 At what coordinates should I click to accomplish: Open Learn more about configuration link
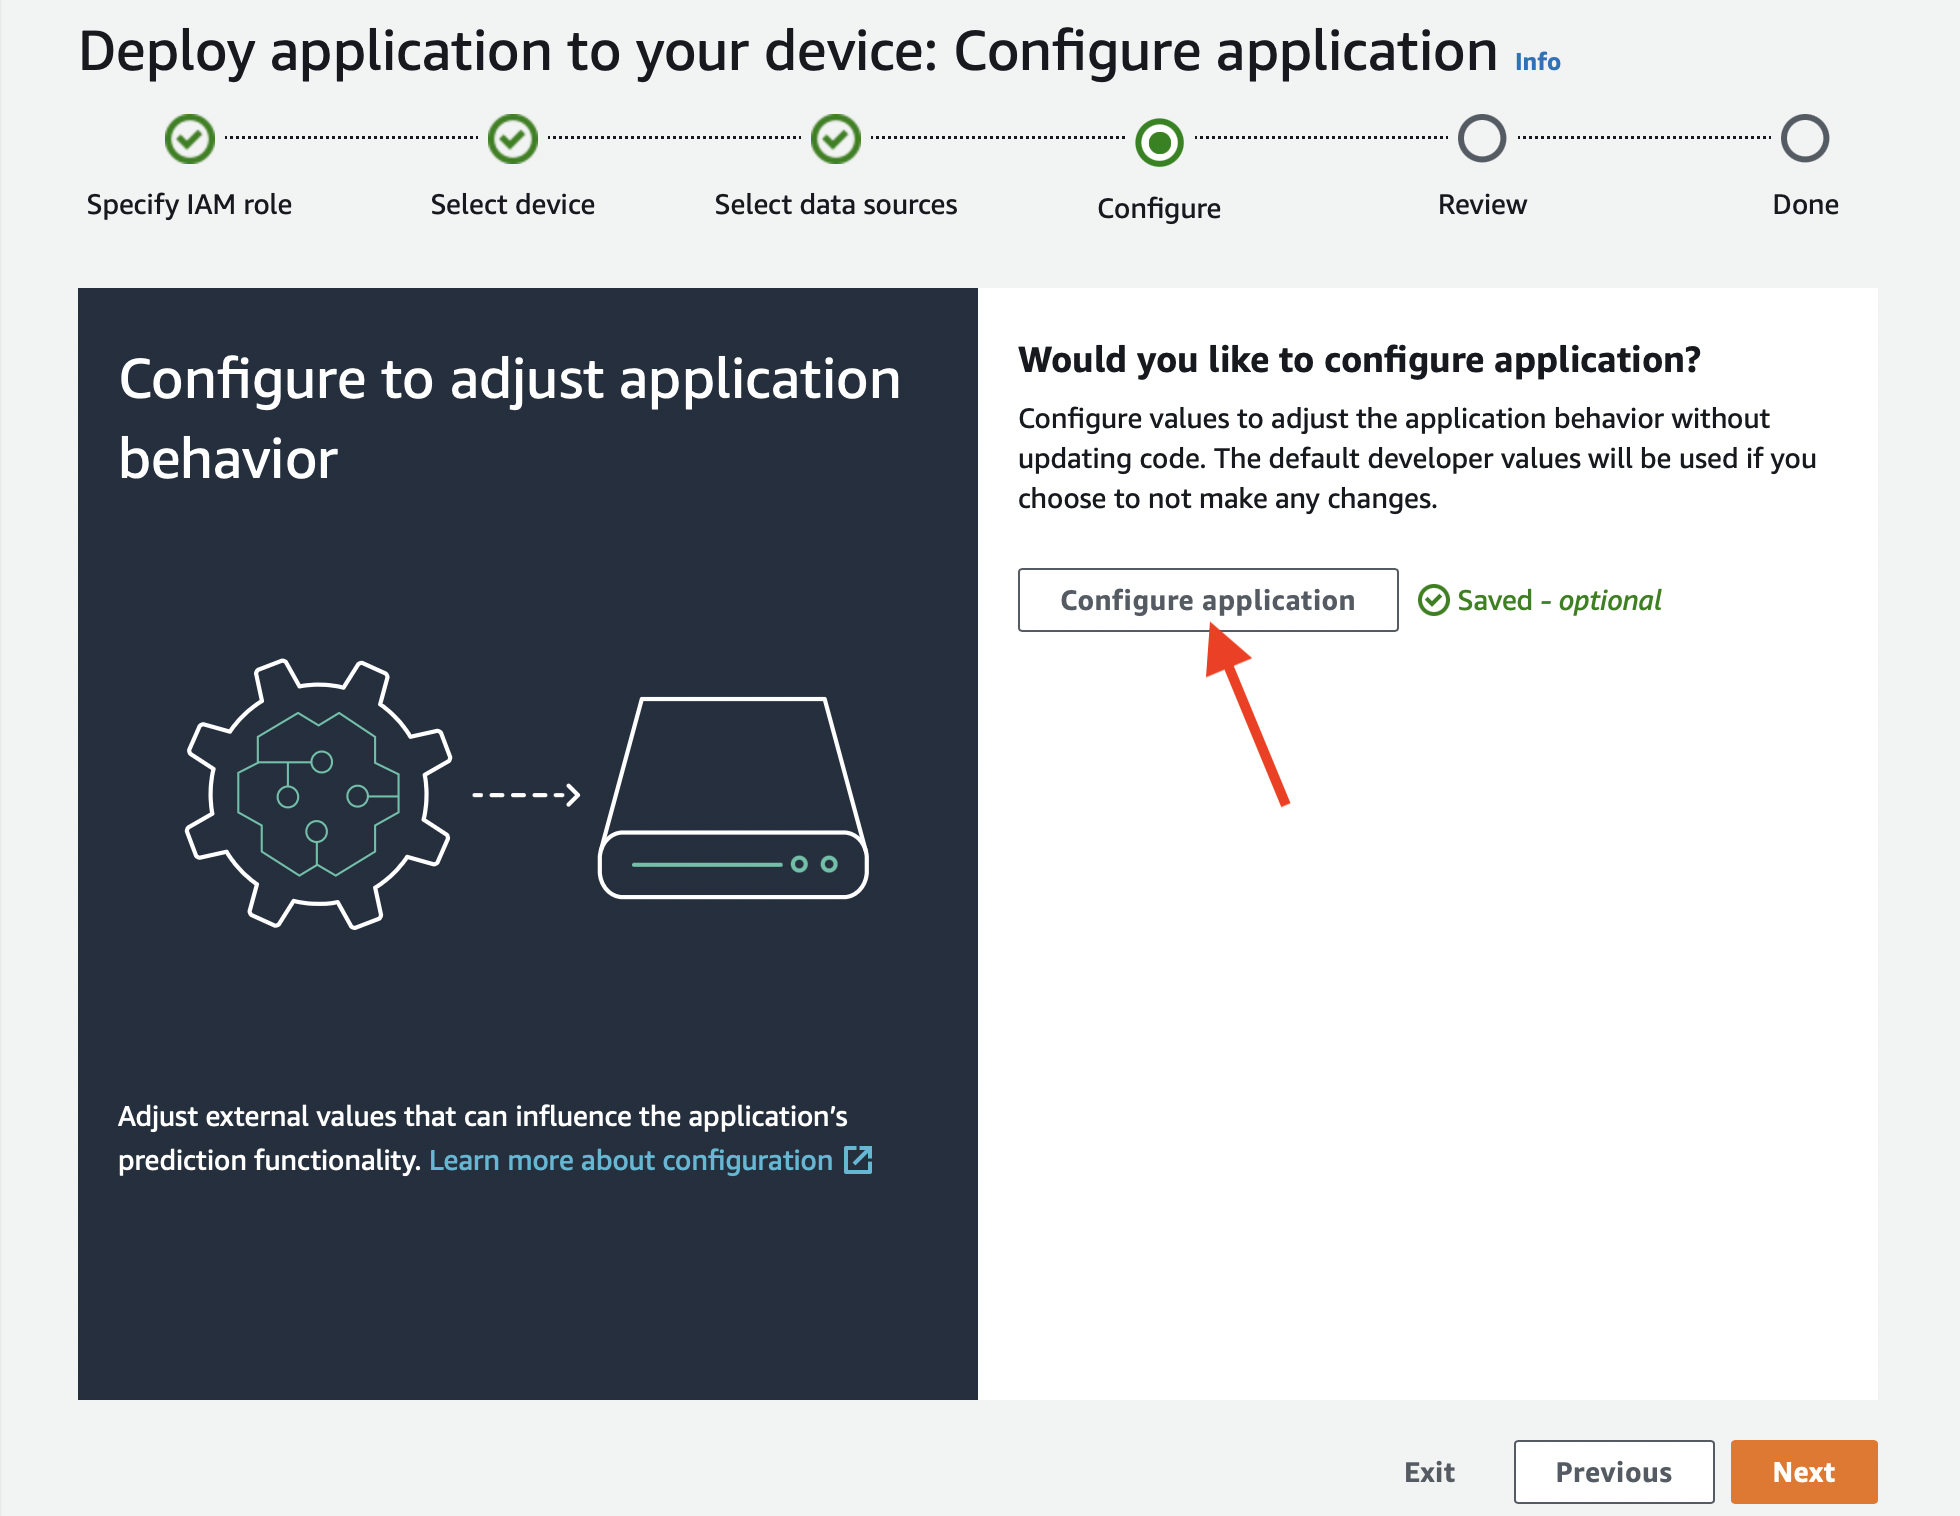(x=631, y=1160)
